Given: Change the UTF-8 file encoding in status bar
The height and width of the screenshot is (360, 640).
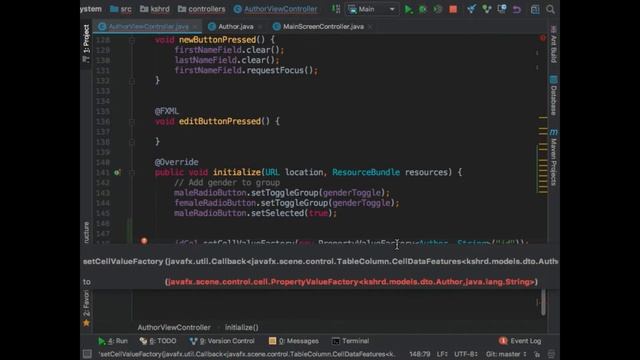Looking at the screenshot, I should pos(465,354).
